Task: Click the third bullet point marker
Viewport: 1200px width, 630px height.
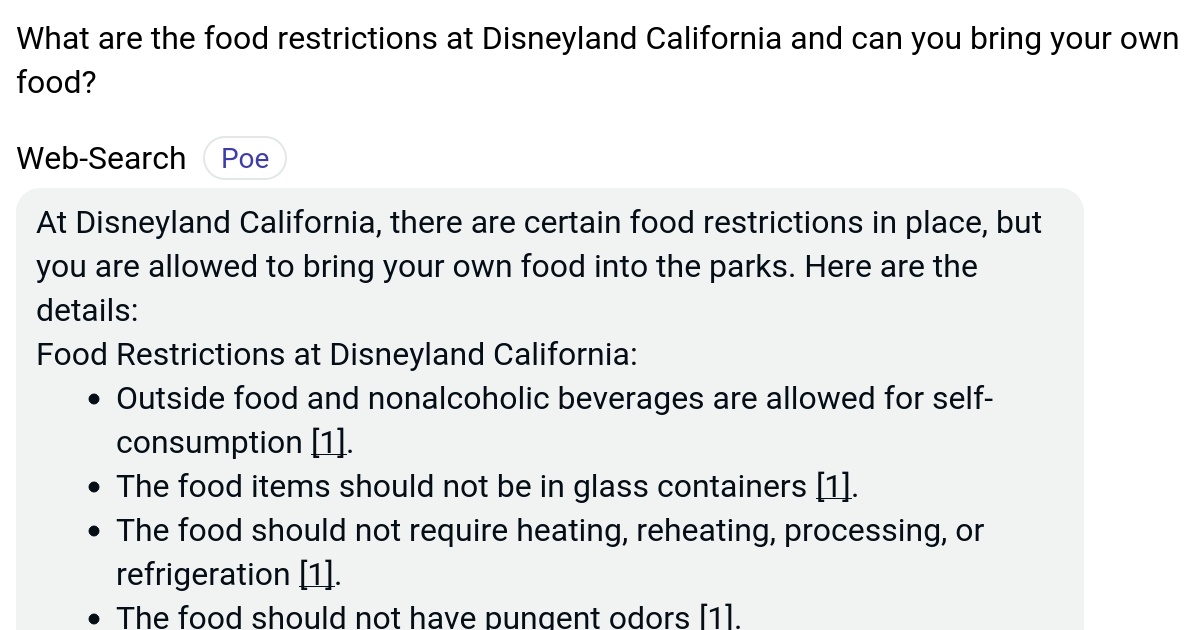Action: [x=94, y=530]
